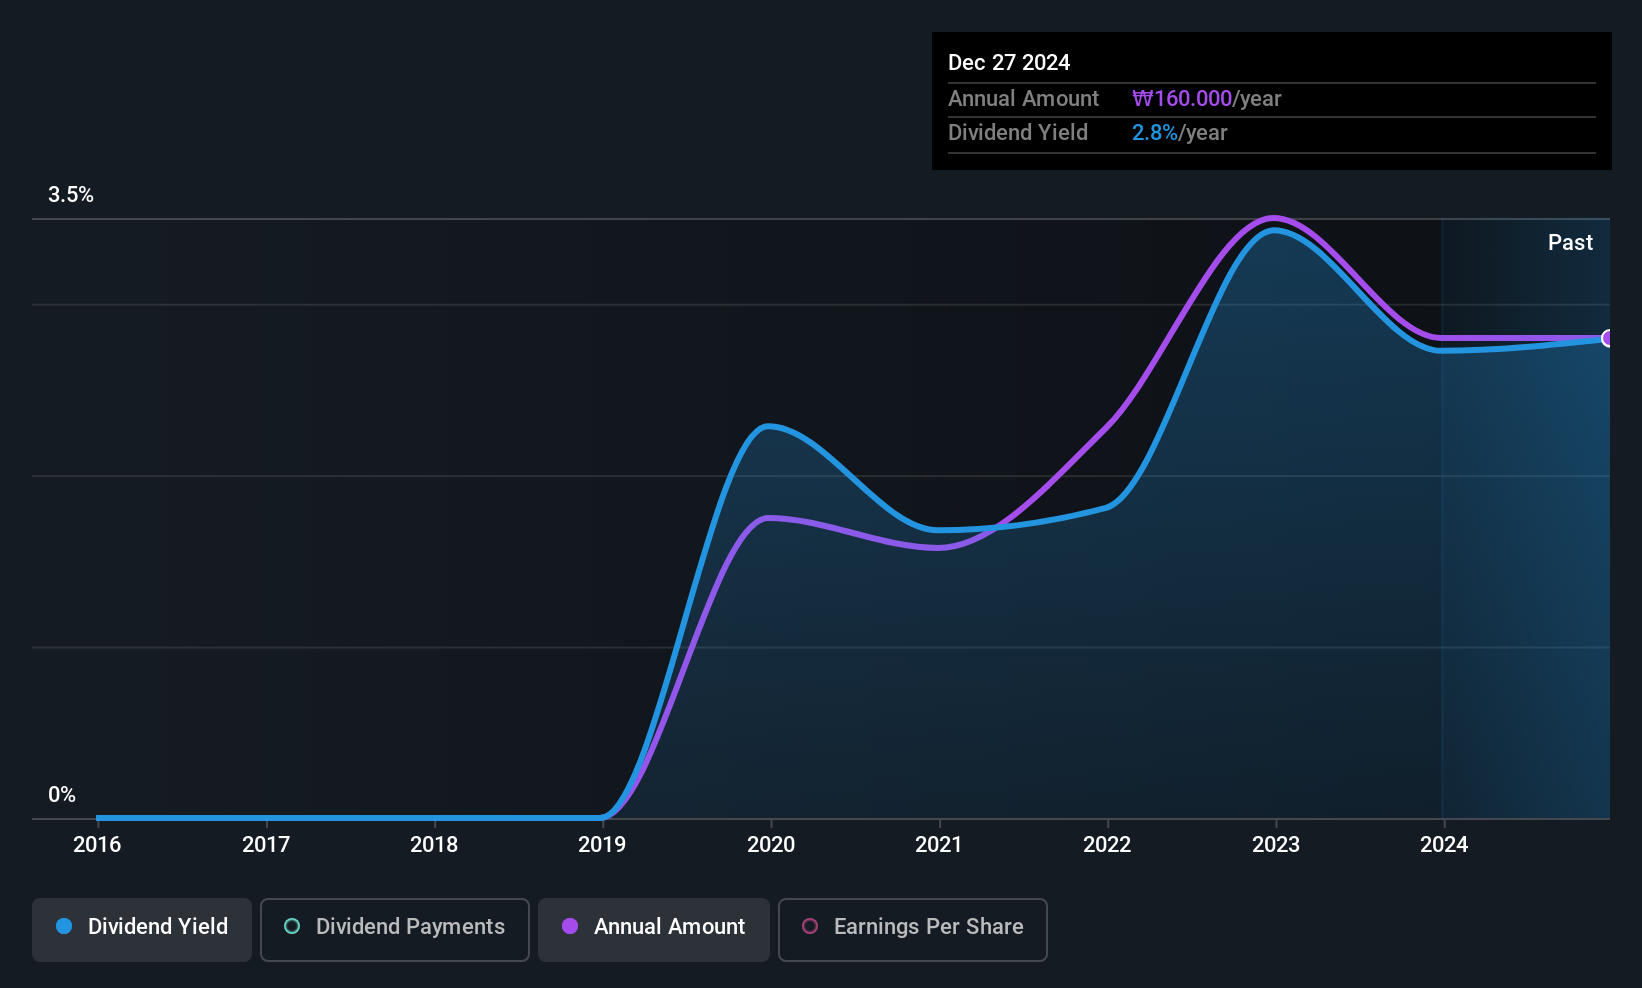The height and width of the screenshot is (988, 1642).
Task: Click the 2.8%/year dividend yield value
Action: 1179,132
